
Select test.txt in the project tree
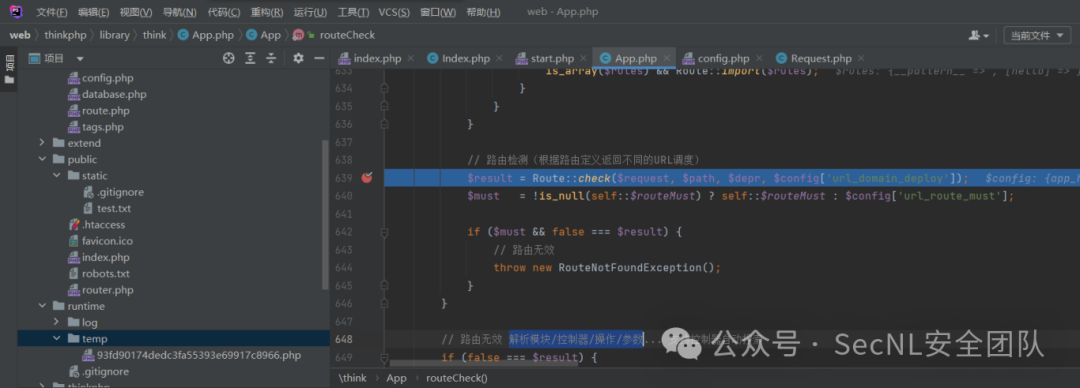(106, 208)
